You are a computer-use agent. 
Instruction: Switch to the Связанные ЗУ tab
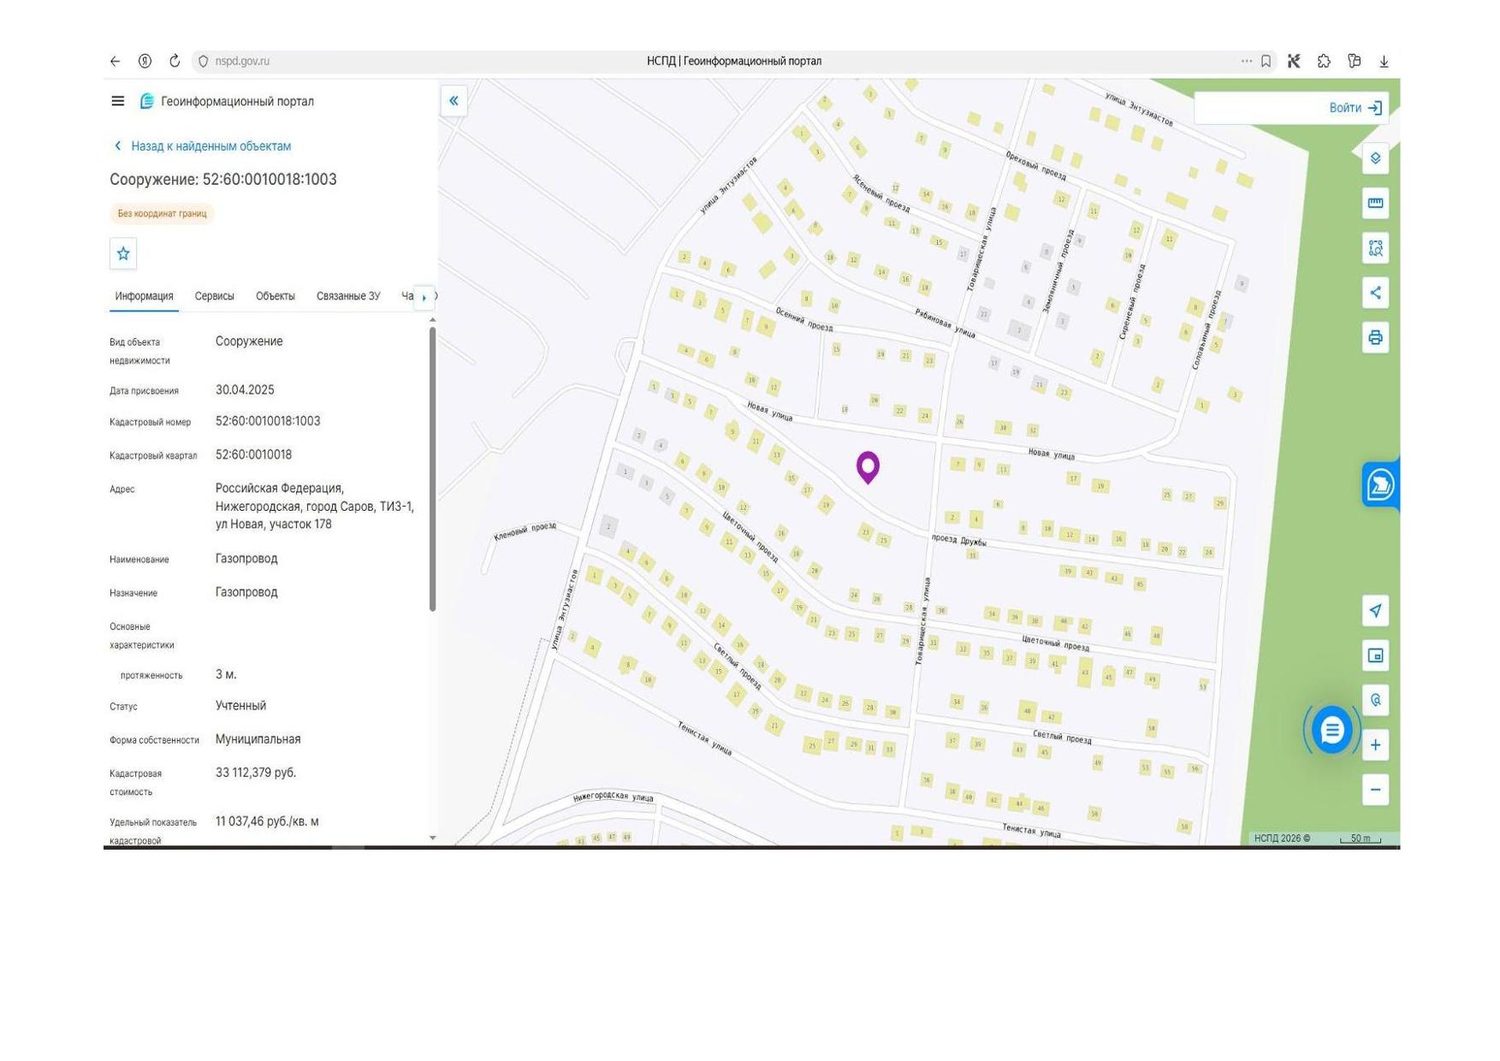pos(348,296)
